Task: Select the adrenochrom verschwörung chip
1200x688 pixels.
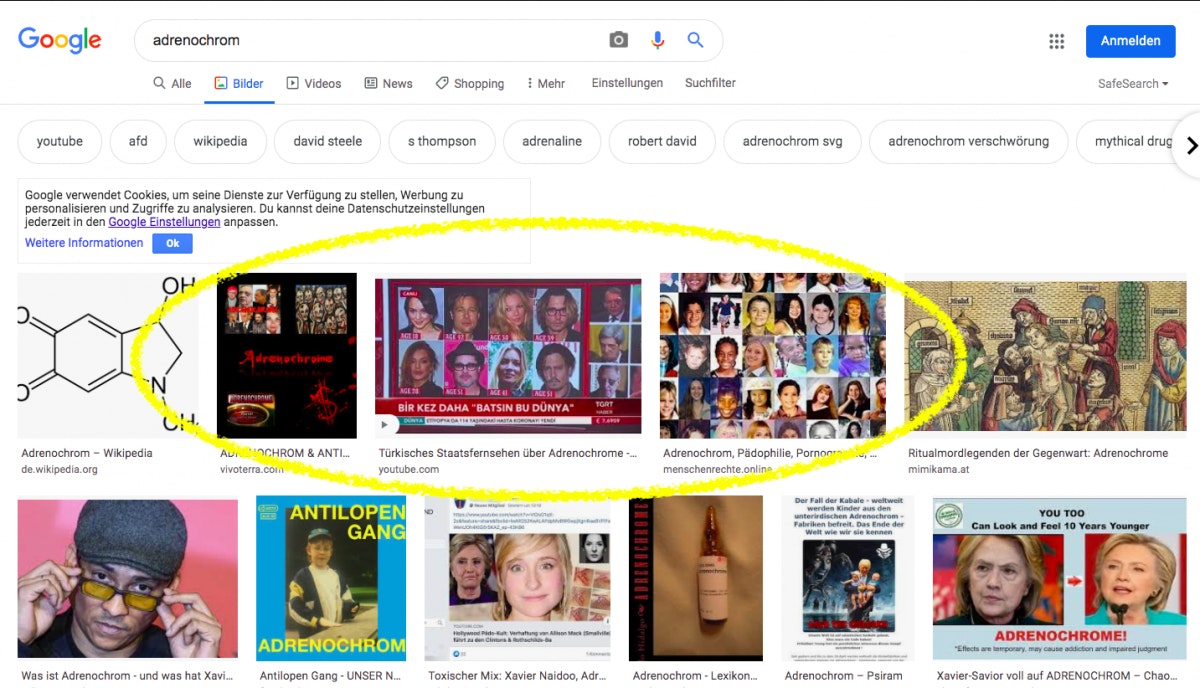Action: pos(969,141)
